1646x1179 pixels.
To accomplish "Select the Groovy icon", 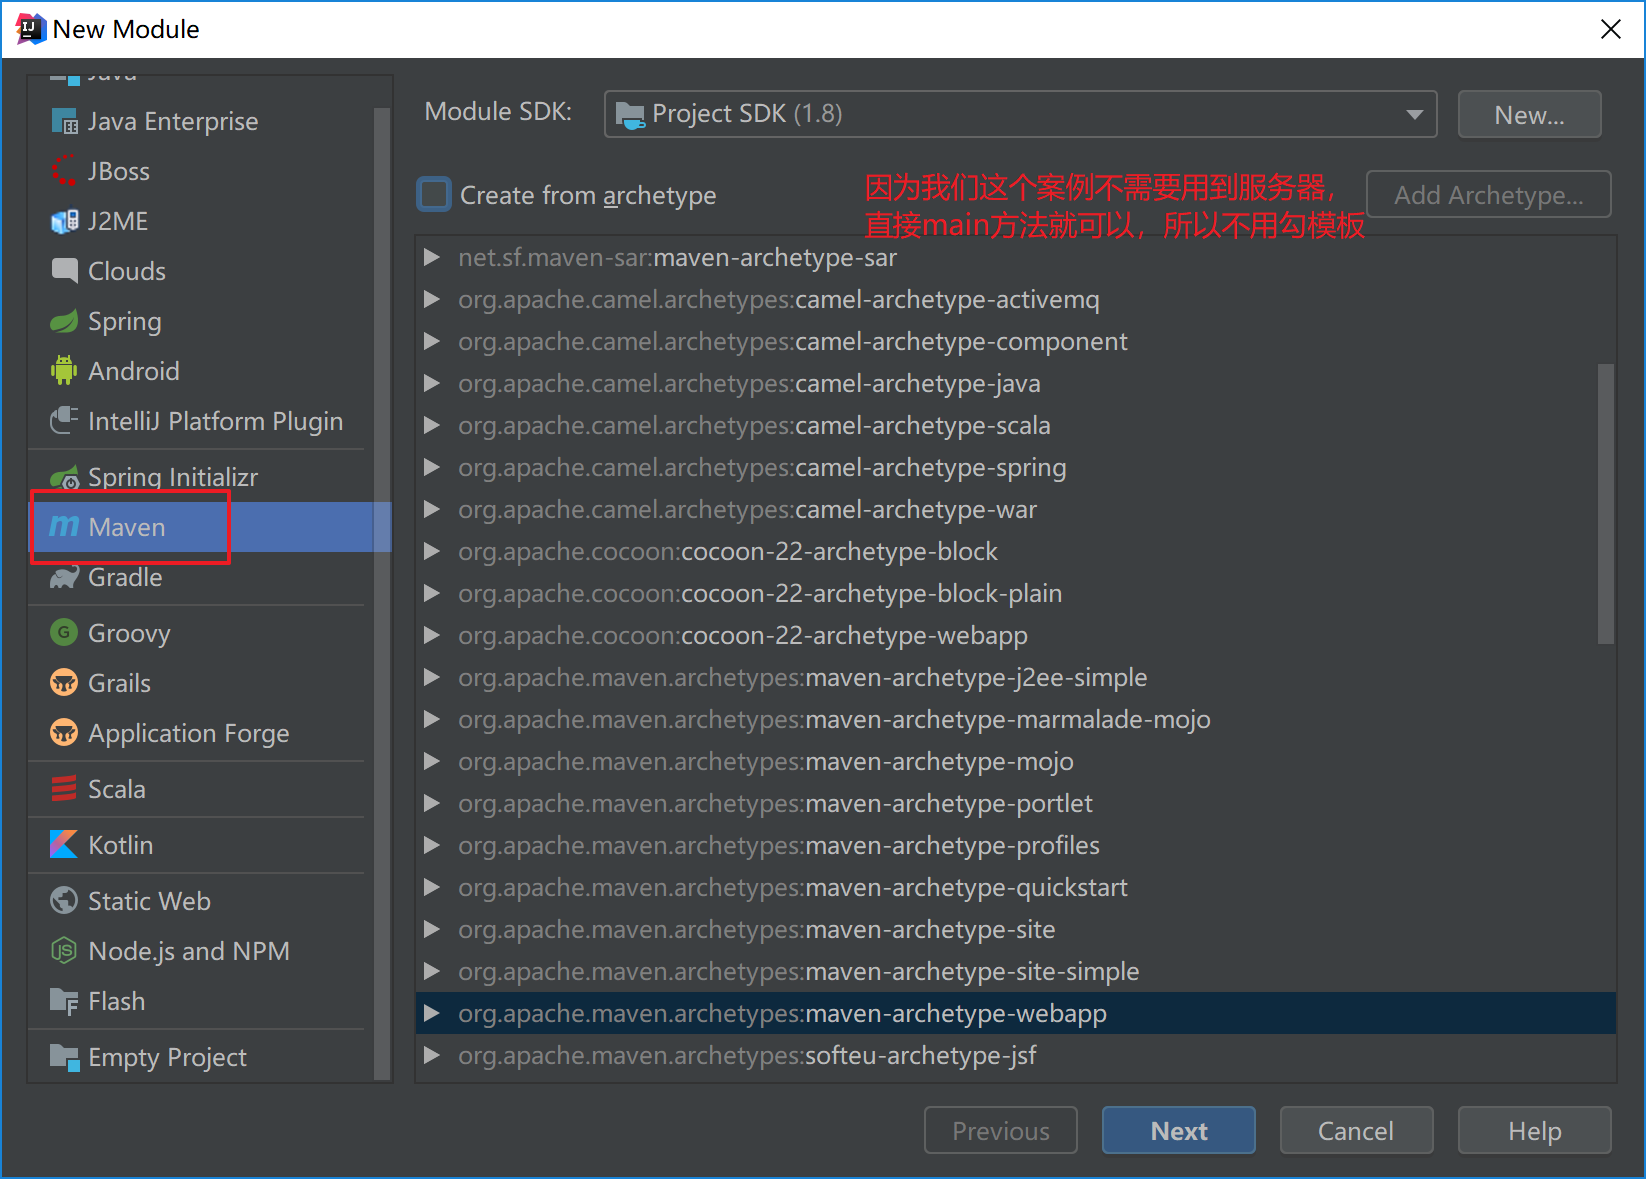I will [x=64, y=633].
